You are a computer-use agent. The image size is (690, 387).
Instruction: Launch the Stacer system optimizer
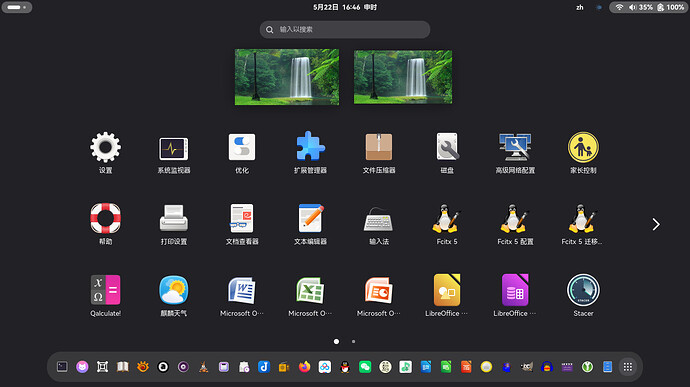[583, 295]
